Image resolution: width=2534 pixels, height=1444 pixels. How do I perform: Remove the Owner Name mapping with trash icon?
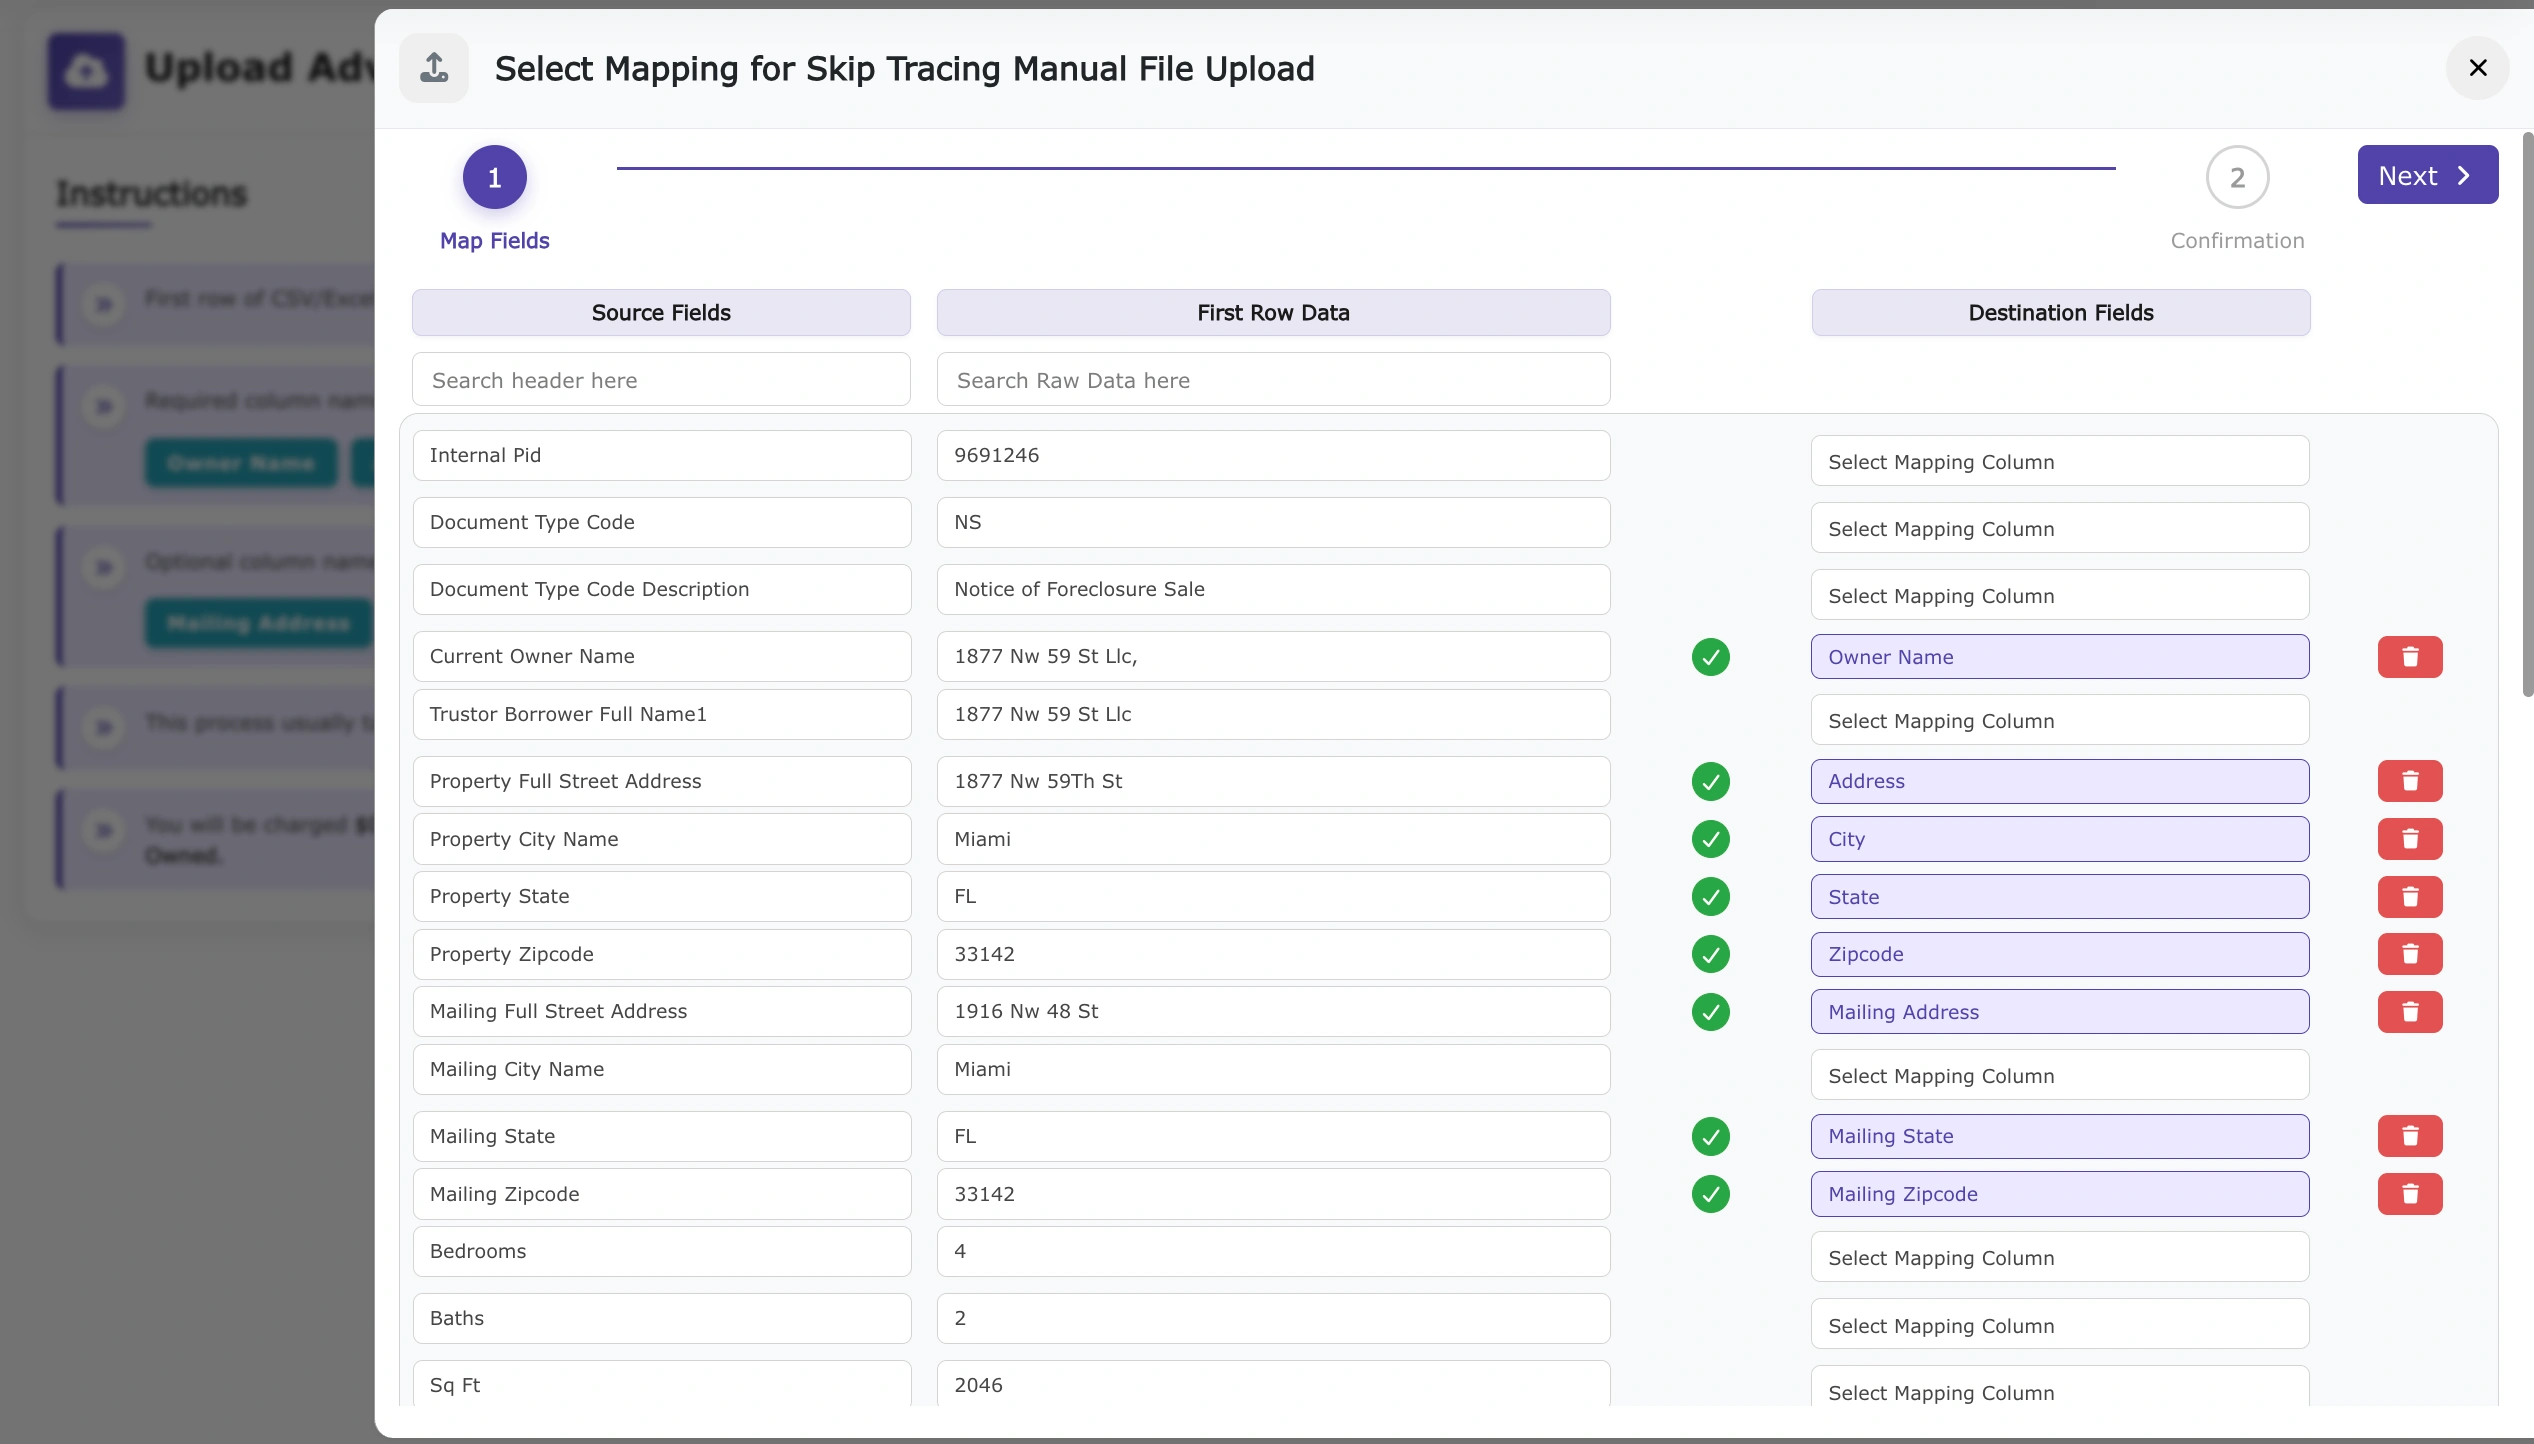2410,656
